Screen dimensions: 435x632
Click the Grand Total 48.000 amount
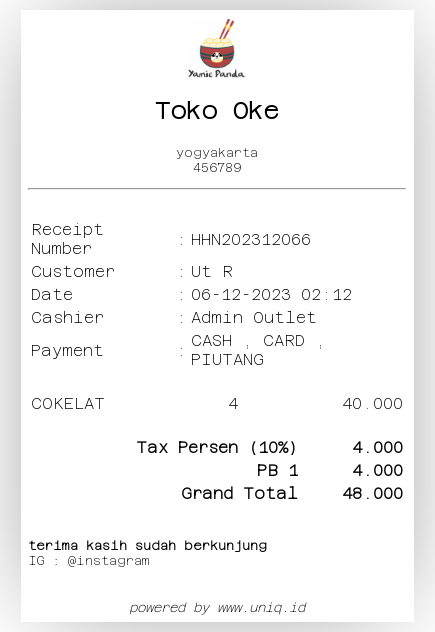(373, 493)
